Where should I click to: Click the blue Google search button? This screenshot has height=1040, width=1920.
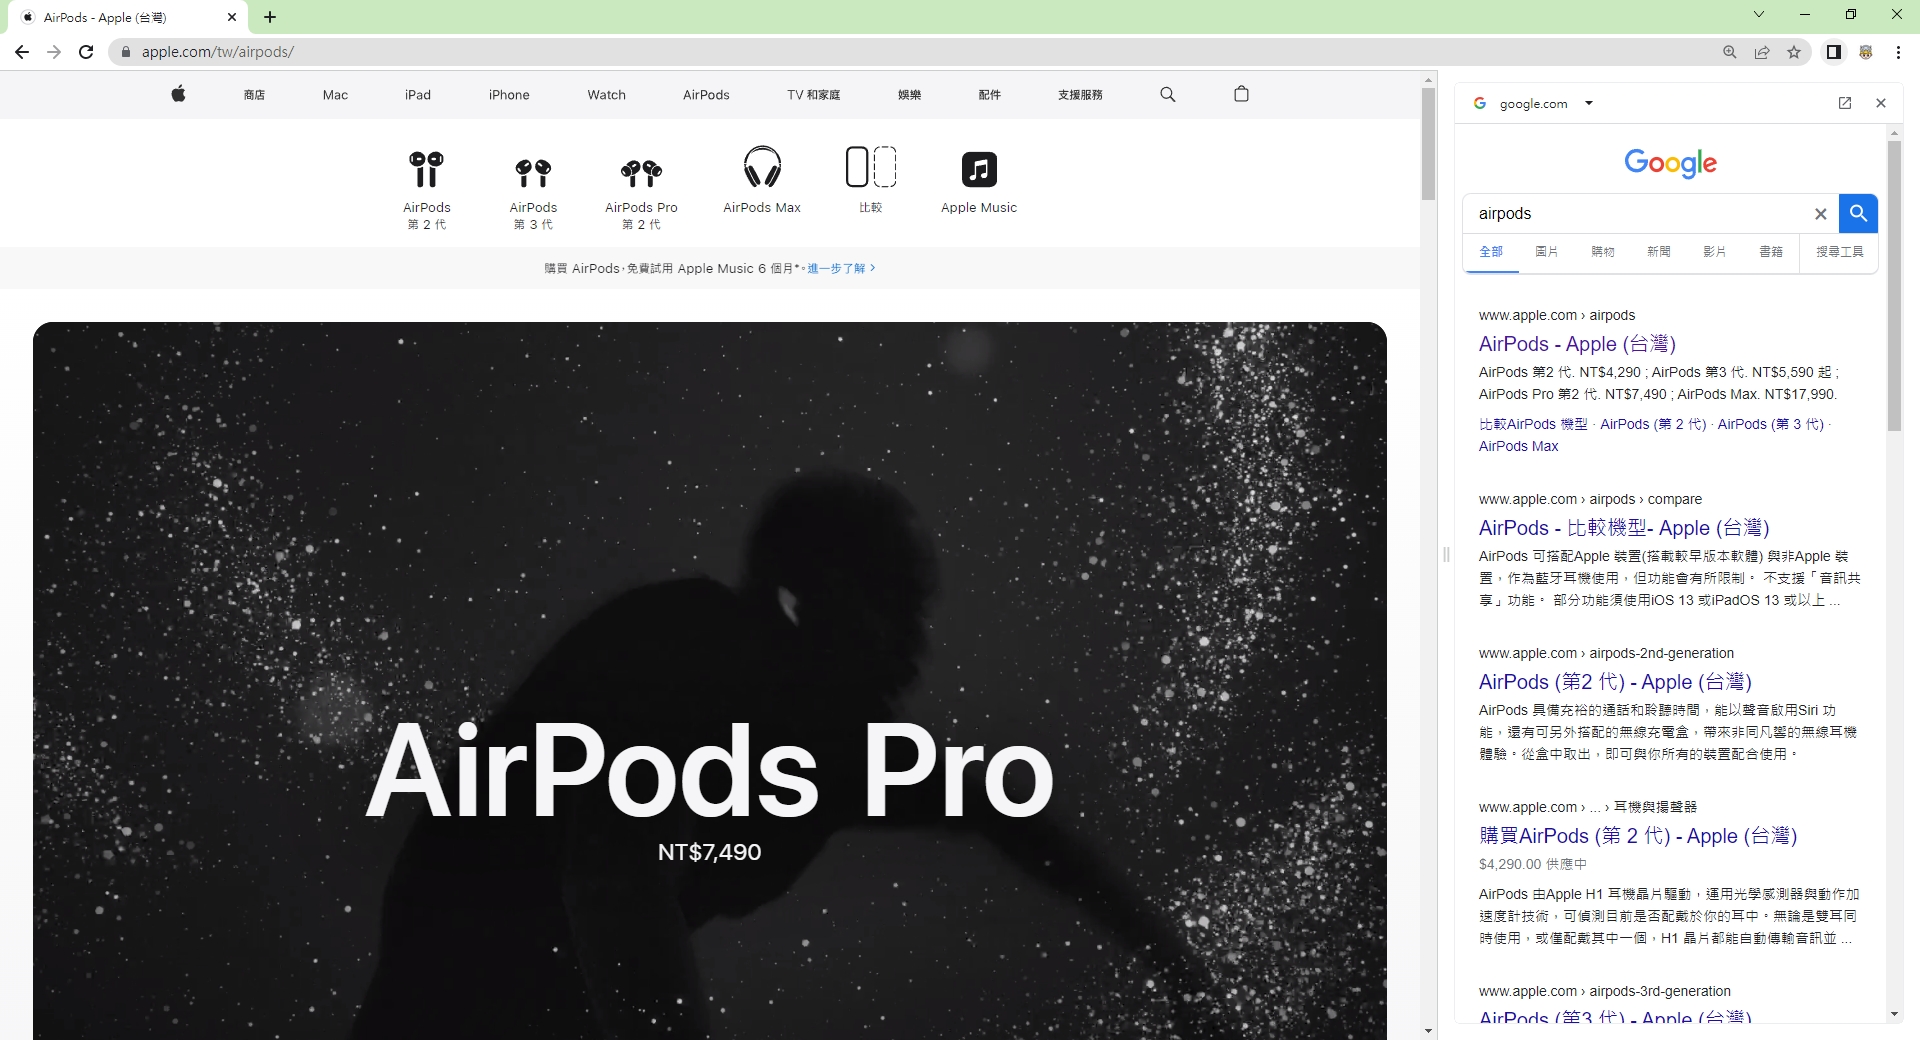pyautogui.click(x=1858, y=213)
